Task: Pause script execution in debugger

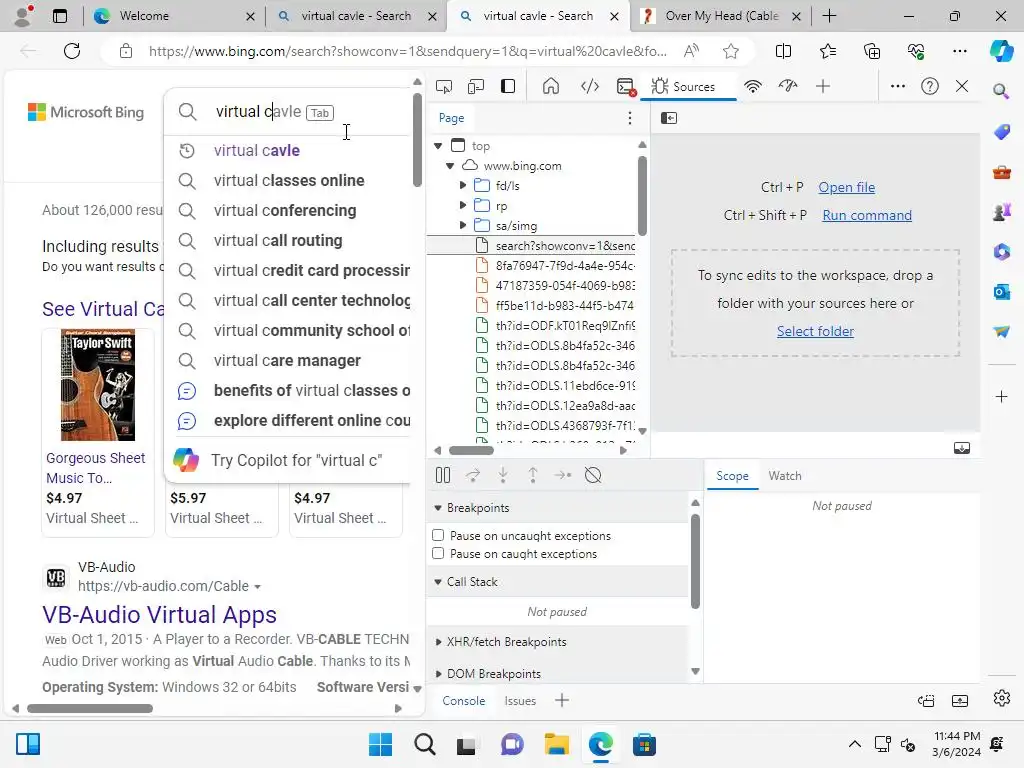Action: [443, 475]
